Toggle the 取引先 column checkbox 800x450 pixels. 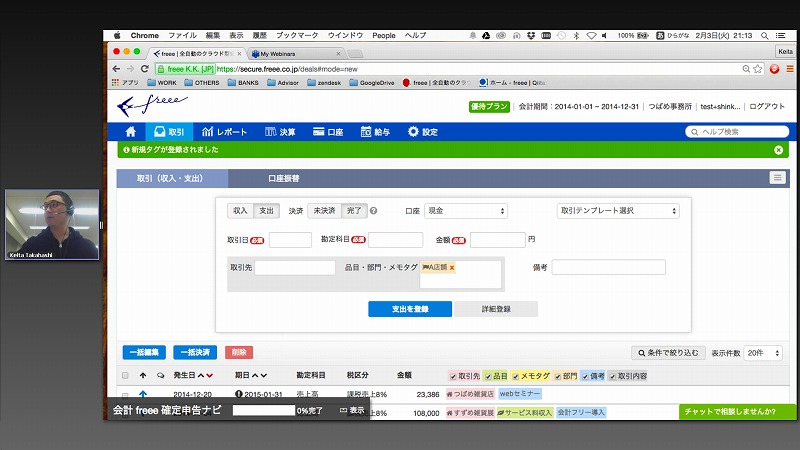click(453, 376)
